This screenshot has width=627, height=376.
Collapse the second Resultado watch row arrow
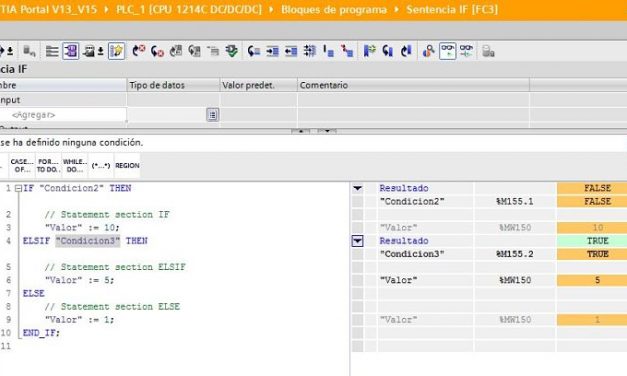coord(357,241)
